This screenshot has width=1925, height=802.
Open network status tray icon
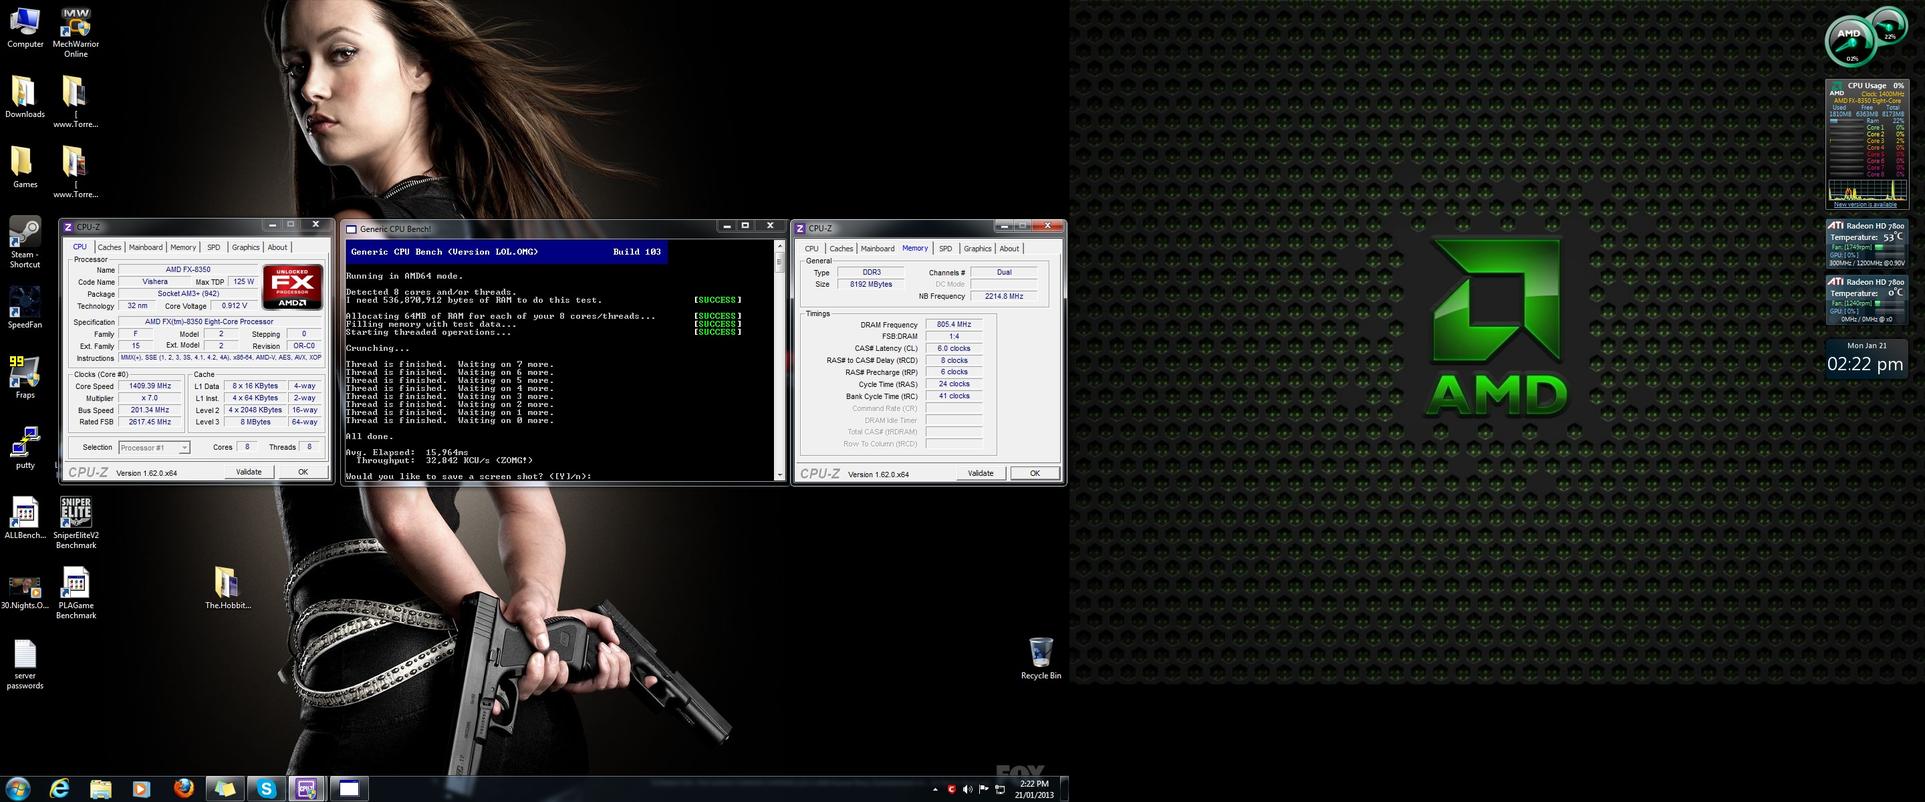click(x=999, y=789)
